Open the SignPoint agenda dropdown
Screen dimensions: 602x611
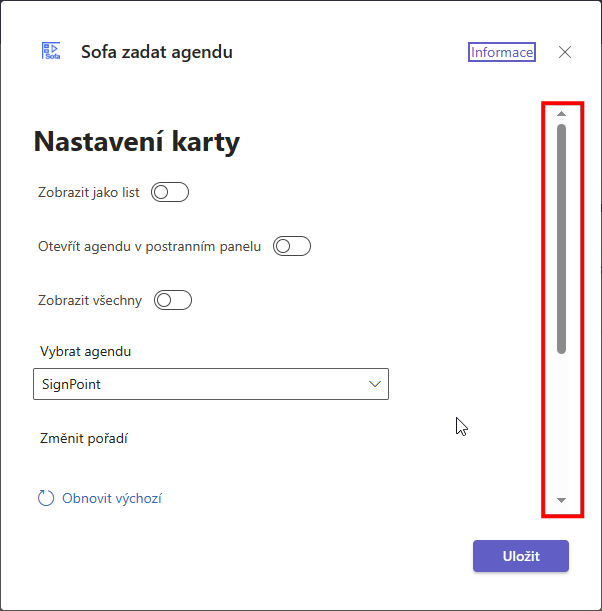coord(211,384)
